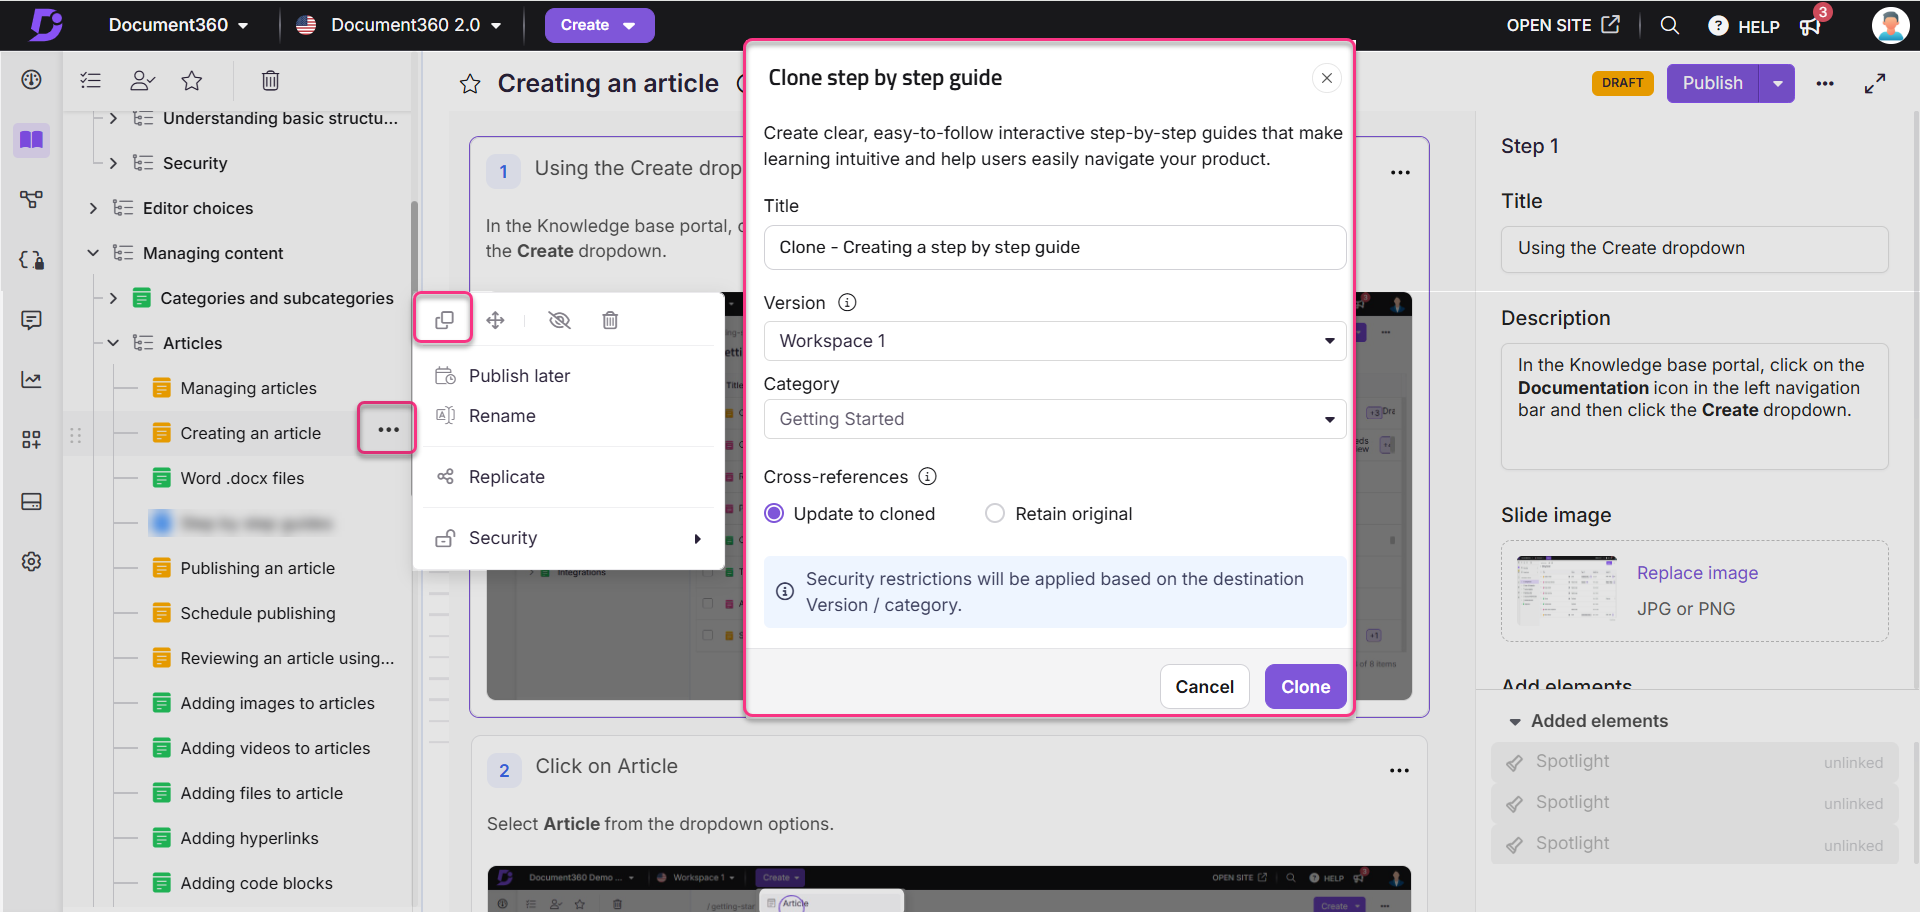Viewport: 1920px width, 912px height.
Task: Click the starred items icon in category toolbar
Action: tap(192, 80)
